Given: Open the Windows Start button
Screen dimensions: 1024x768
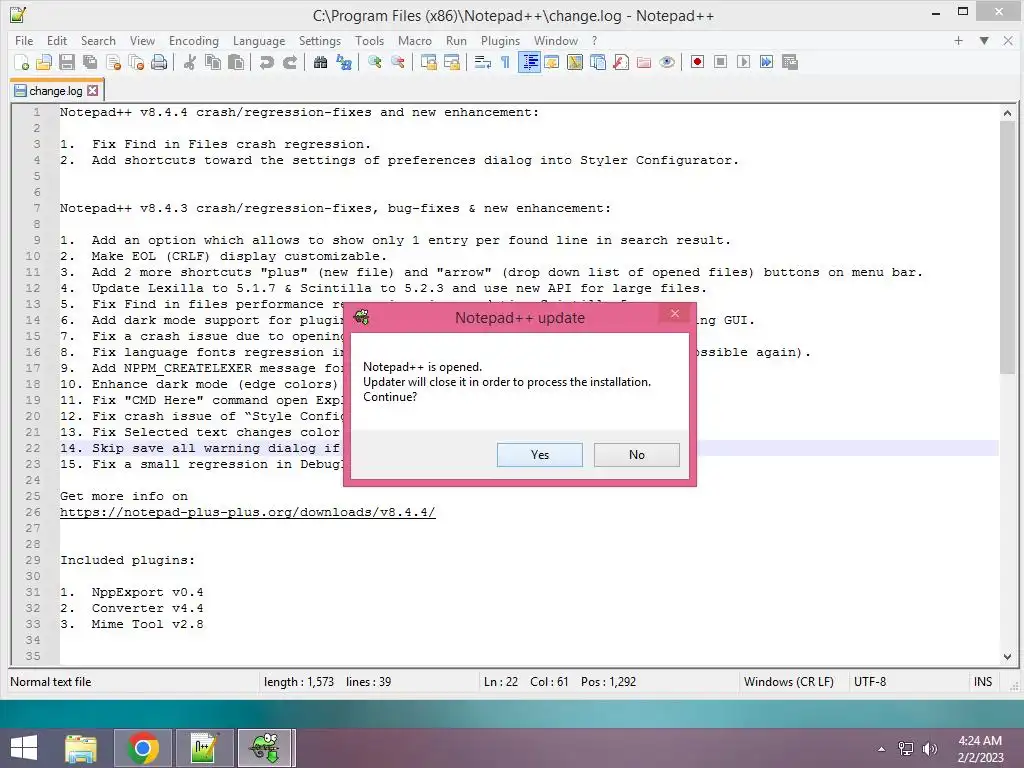Looking at the screenshot, I should pos(24,748).
